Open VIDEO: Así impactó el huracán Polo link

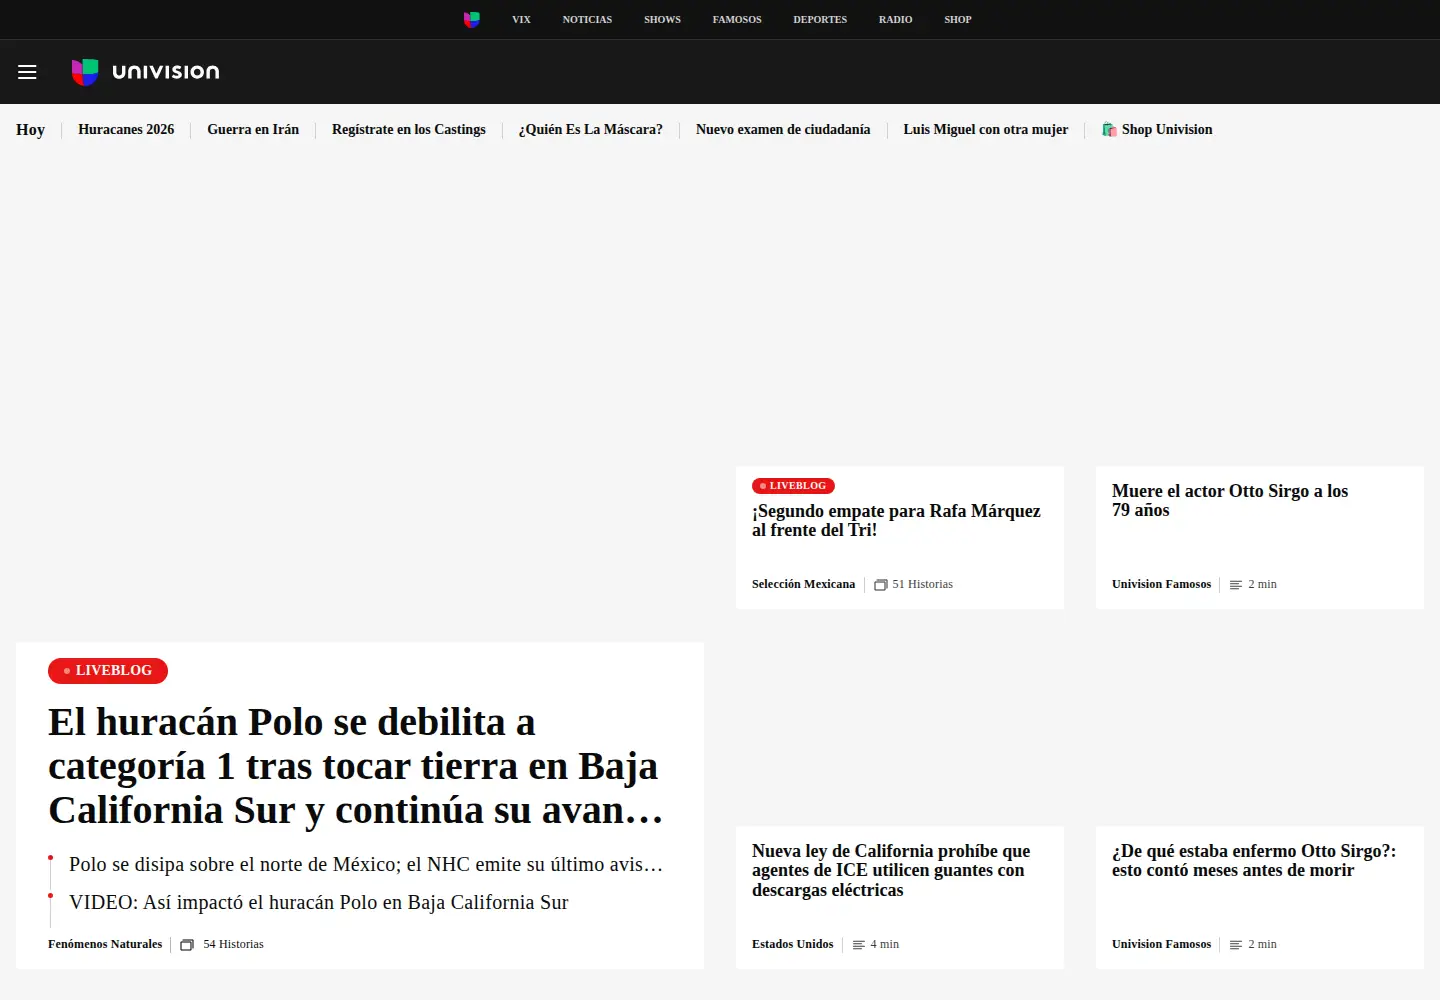(318, 903)
